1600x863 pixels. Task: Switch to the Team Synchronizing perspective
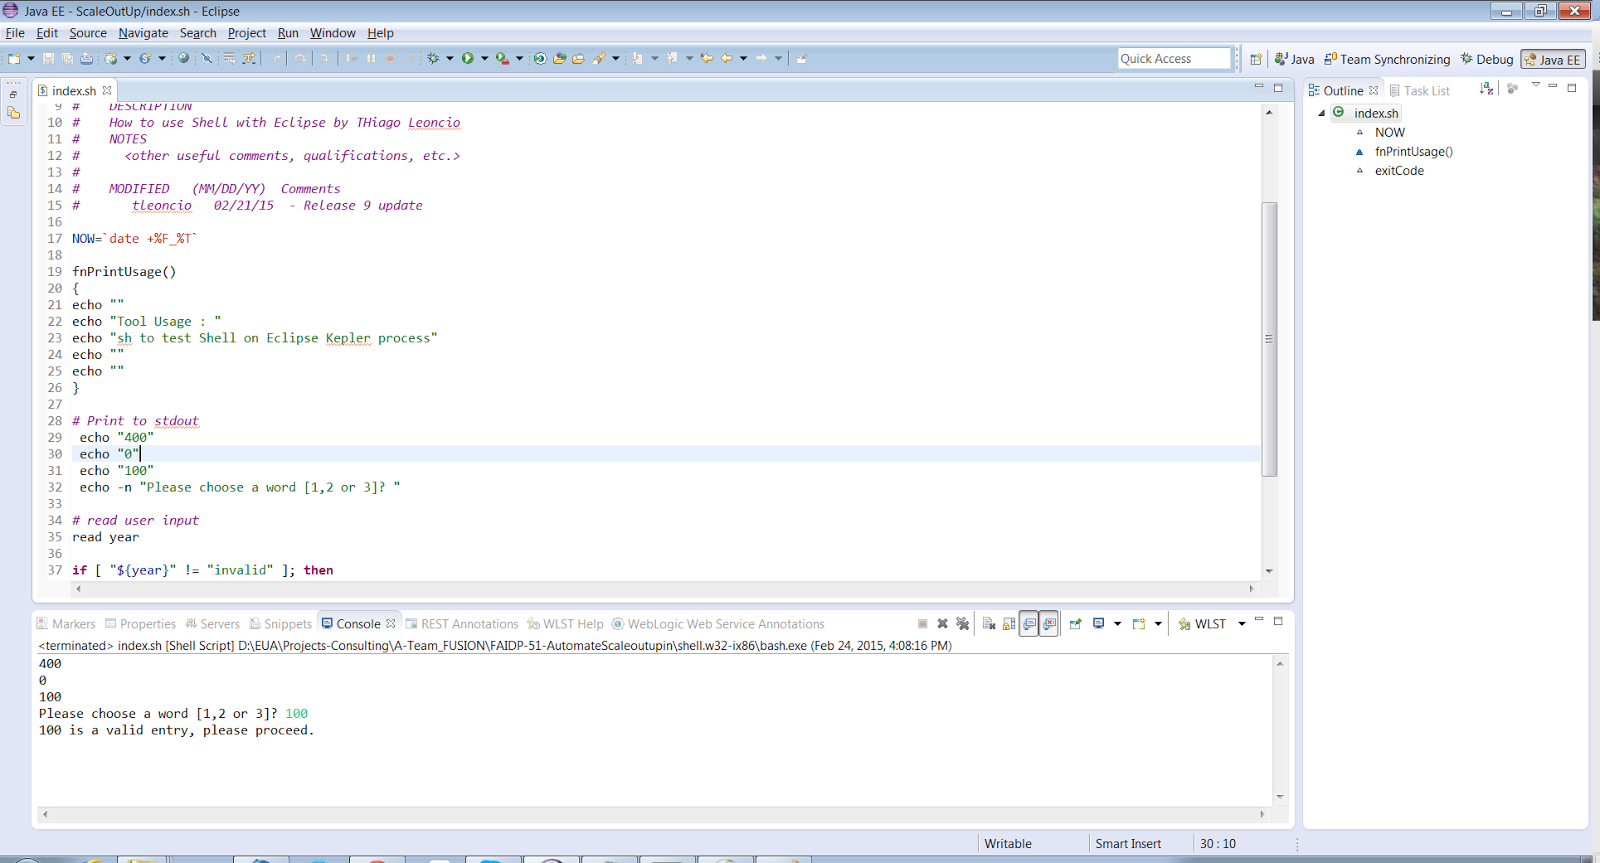pyautogui.click(x=1387, y=59)
